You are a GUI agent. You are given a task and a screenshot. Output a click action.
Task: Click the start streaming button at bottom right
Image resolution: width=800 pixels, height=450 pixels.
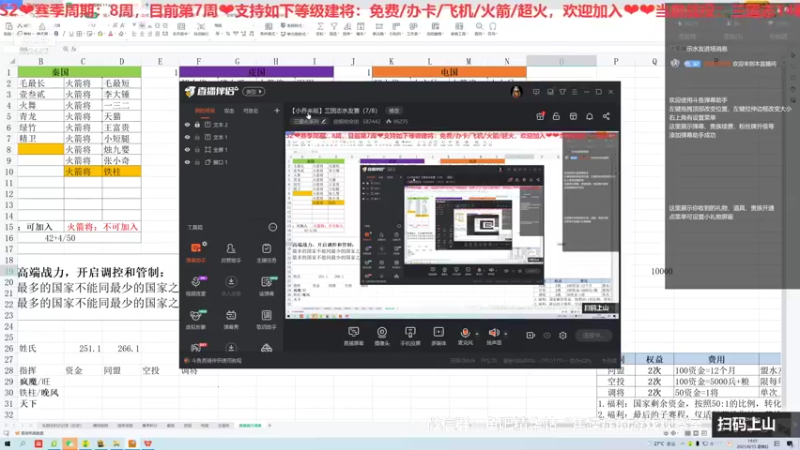(x=593, y=335)
